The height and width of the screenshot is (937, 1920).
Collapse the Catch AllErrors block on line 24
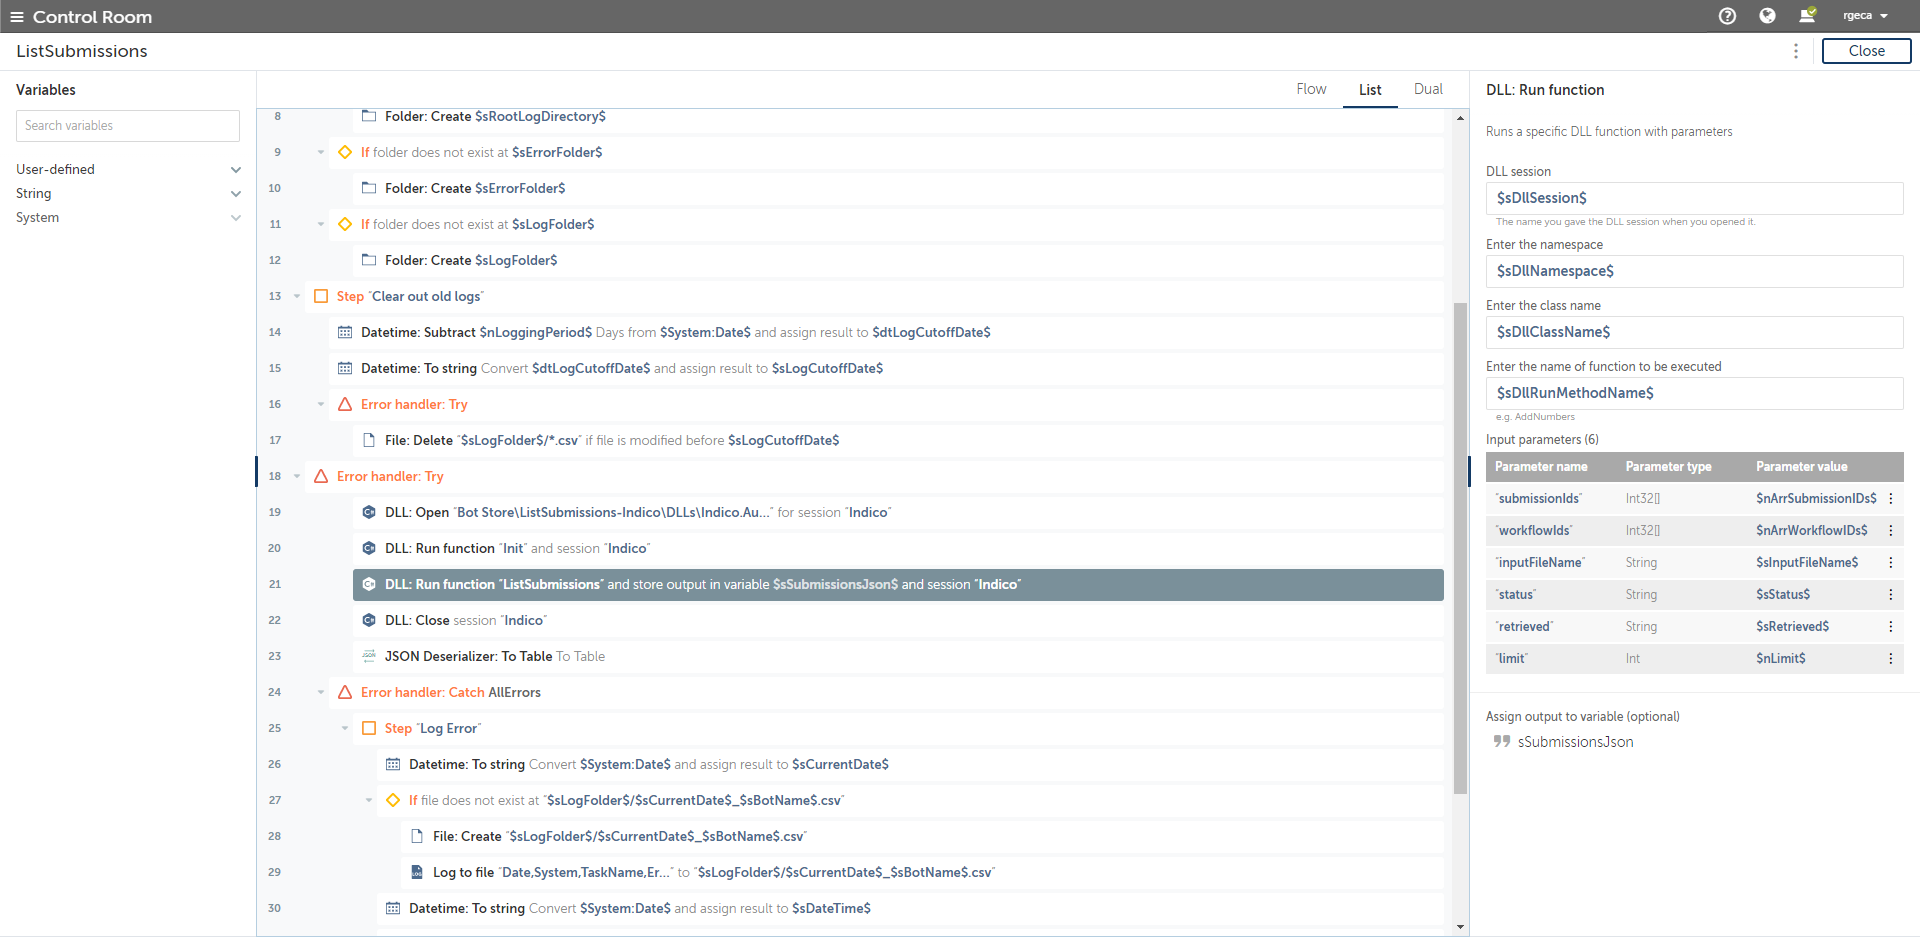click(x=321, y=692)
